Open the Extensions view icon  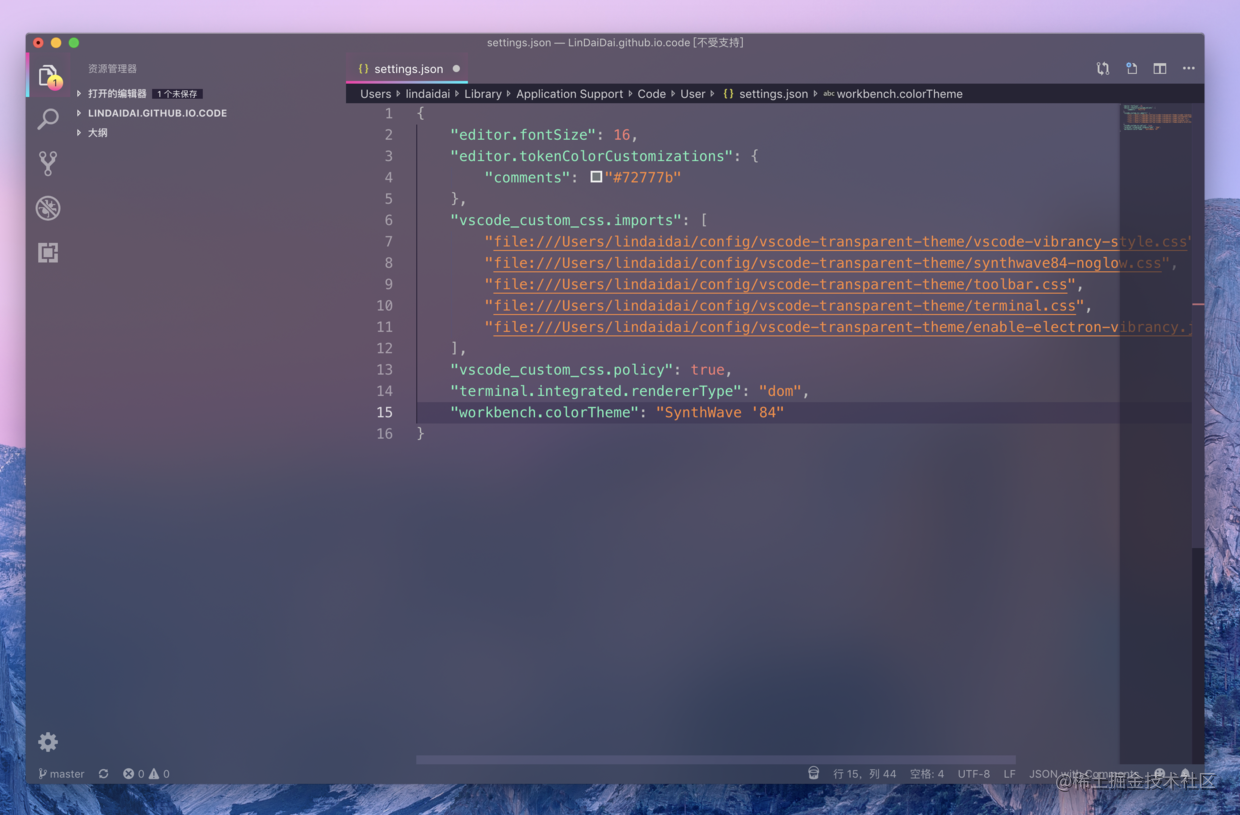(x=48, y=253)
